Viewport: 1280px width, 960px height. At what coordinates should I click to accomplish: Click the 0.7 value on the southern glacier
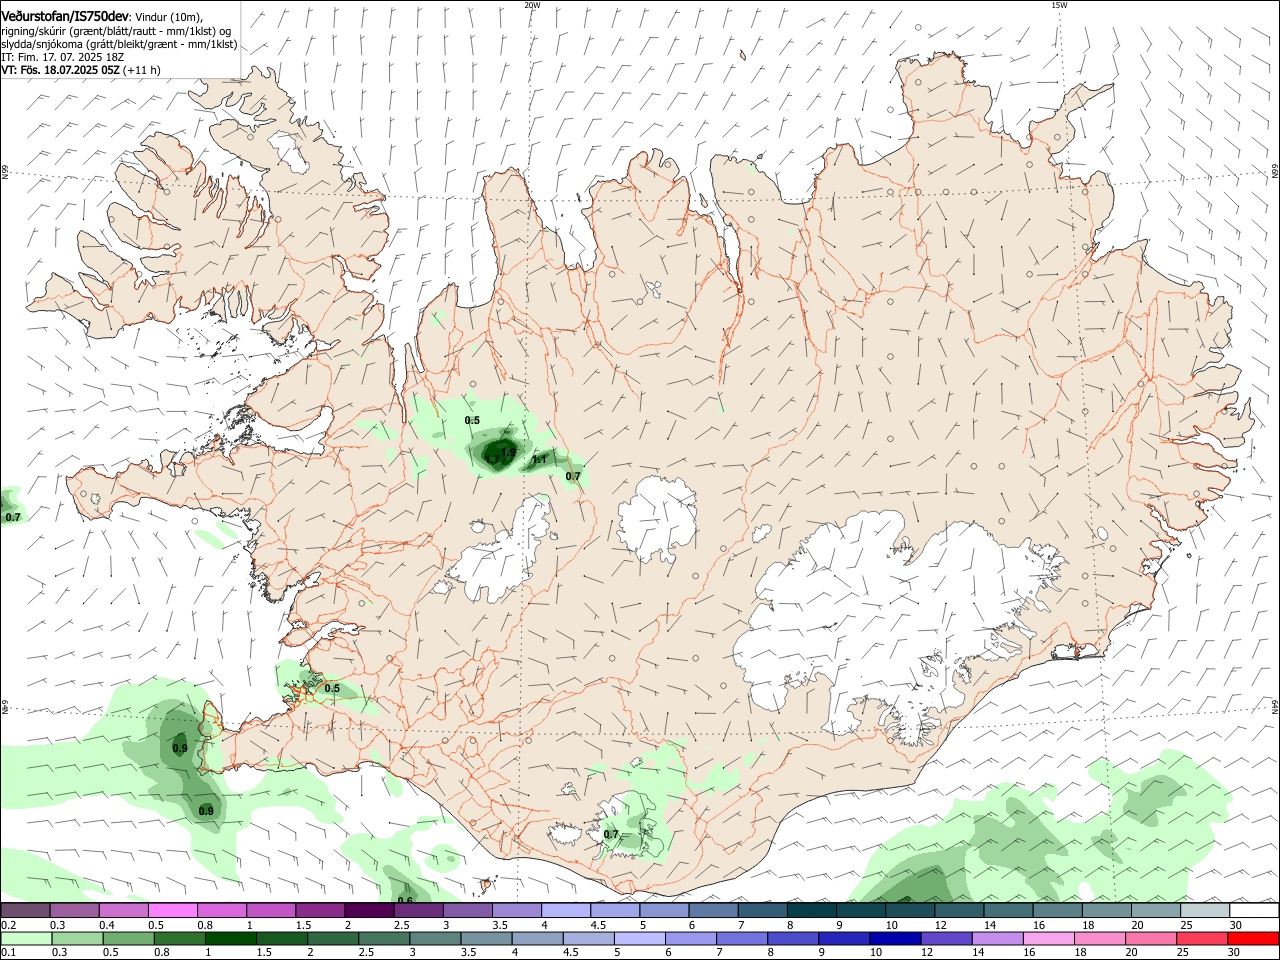pos(611,834)
